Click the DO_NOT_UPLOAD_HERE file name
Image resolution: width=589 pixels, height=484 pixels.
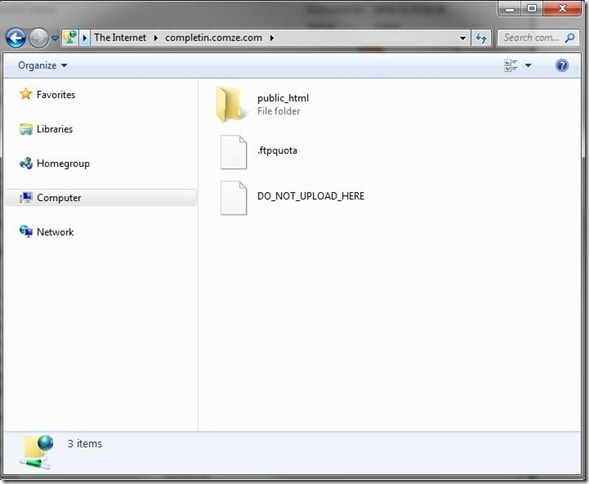coord(311,196)
